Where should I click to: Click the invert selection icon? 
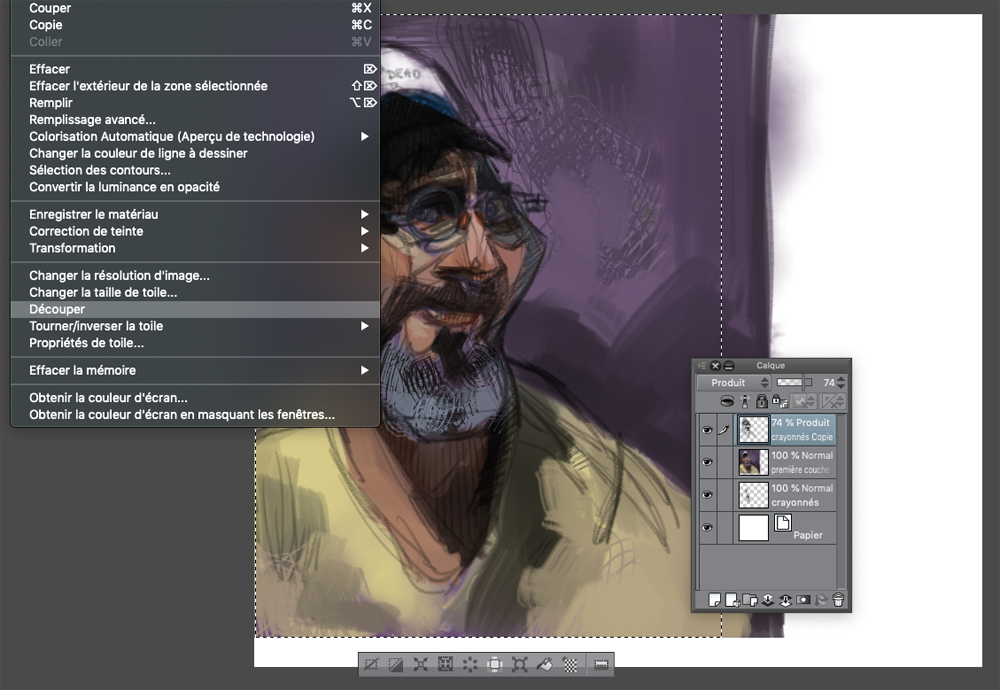[x=396, y=664]
